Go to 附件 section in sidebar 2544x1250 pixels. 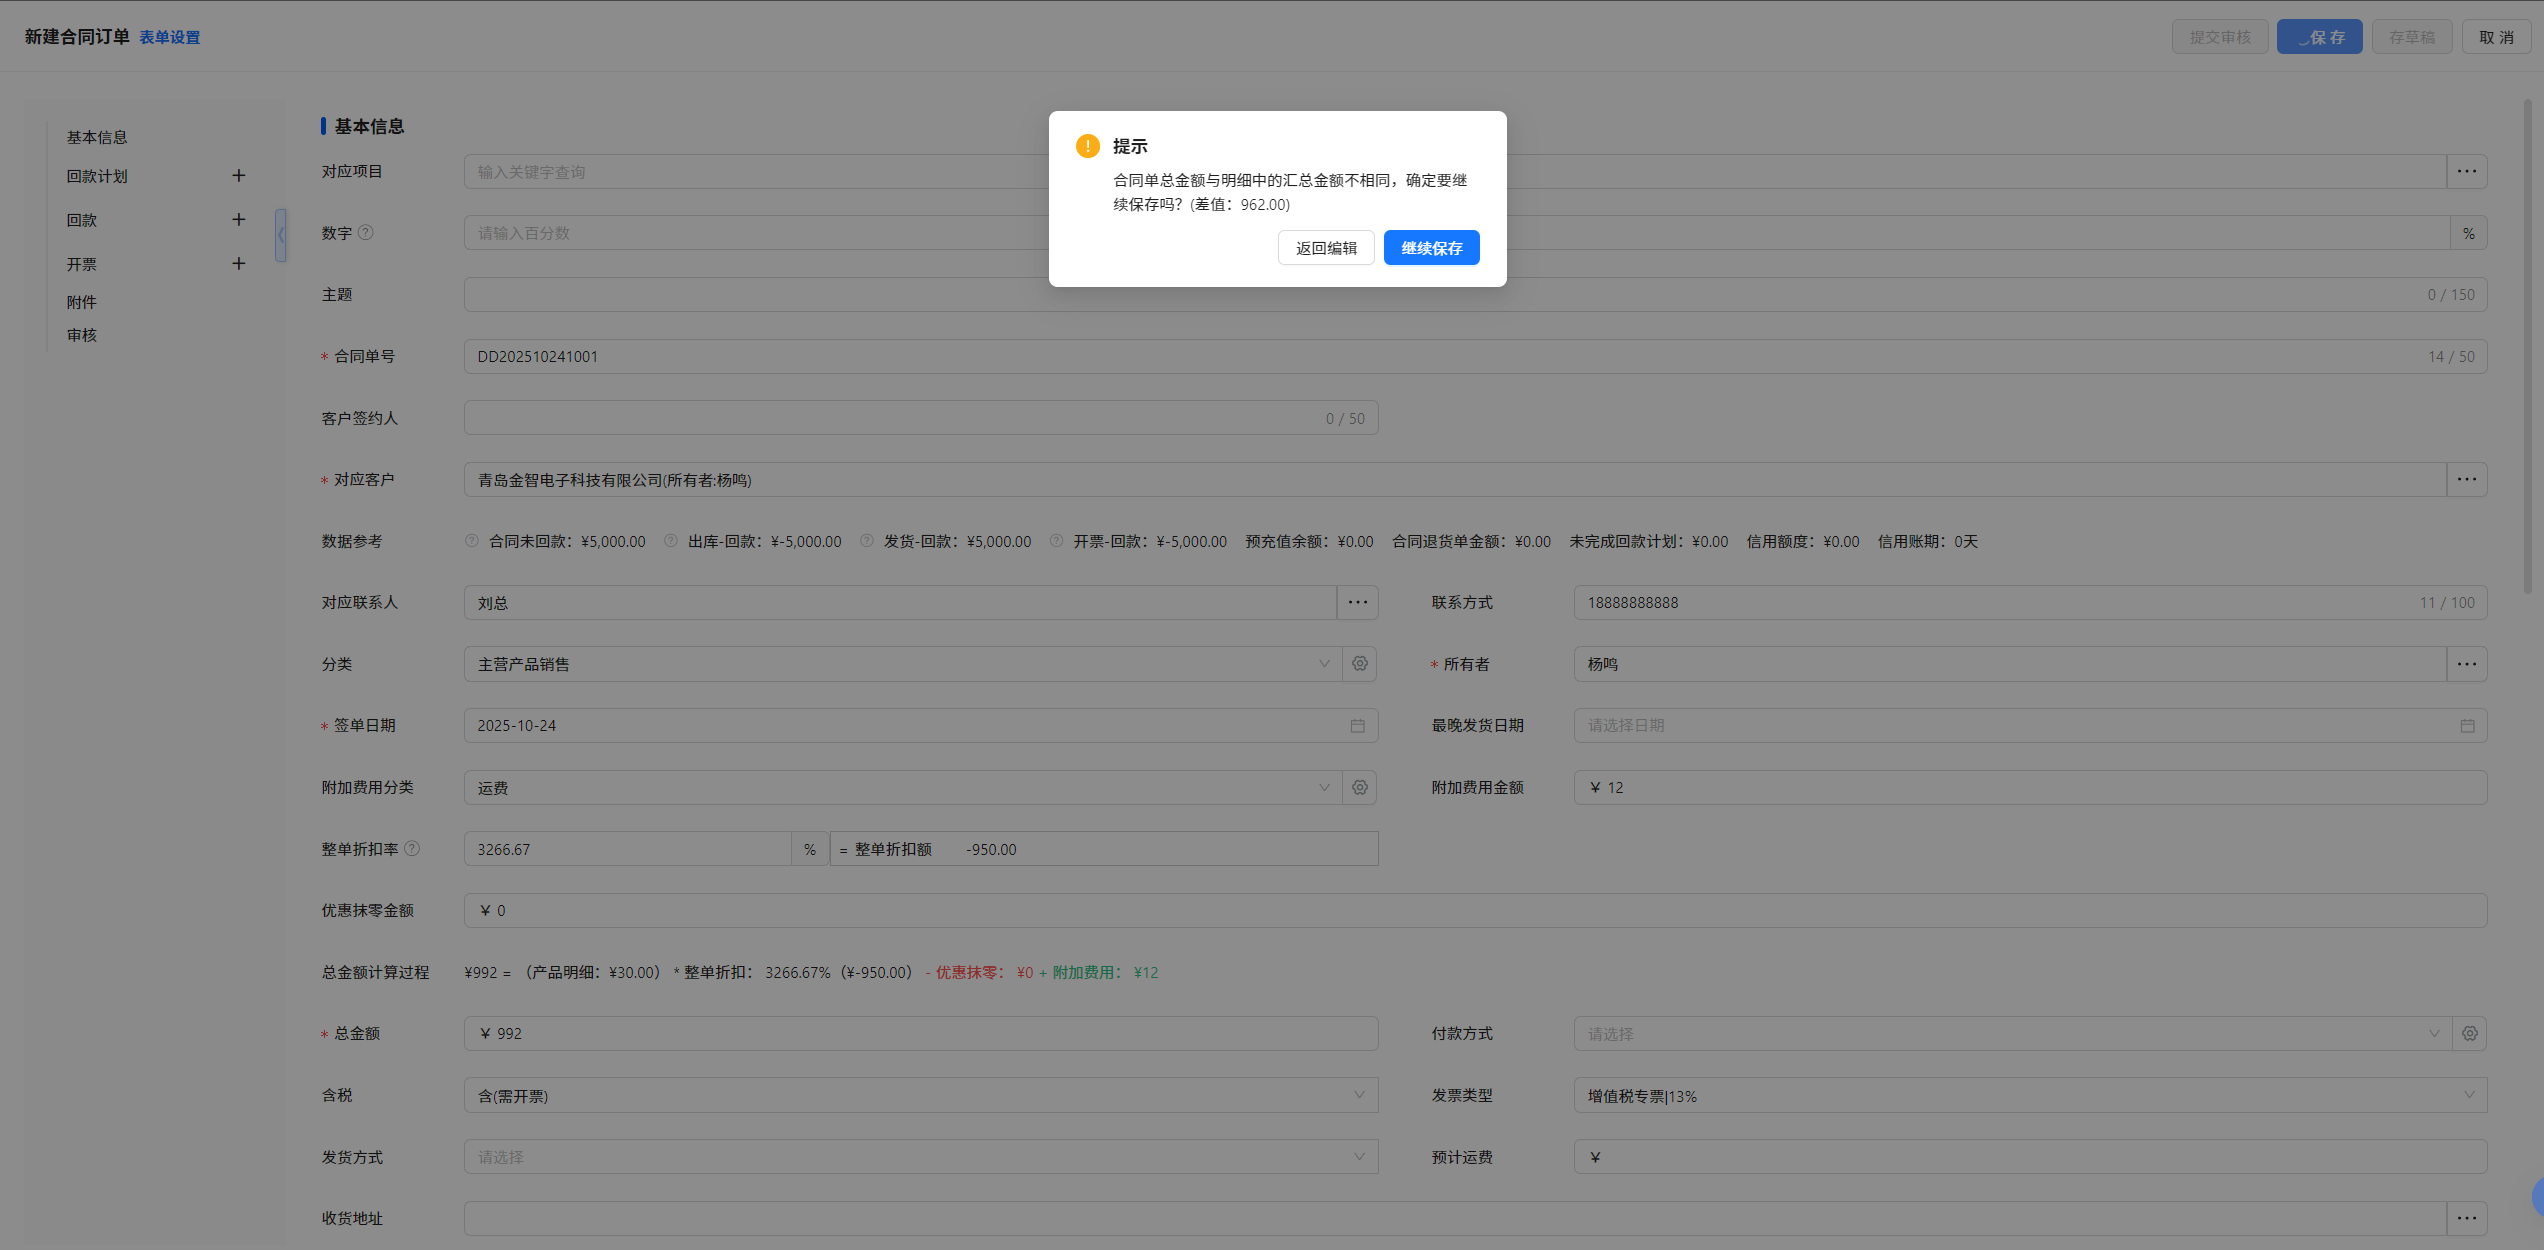click(82, 302)
